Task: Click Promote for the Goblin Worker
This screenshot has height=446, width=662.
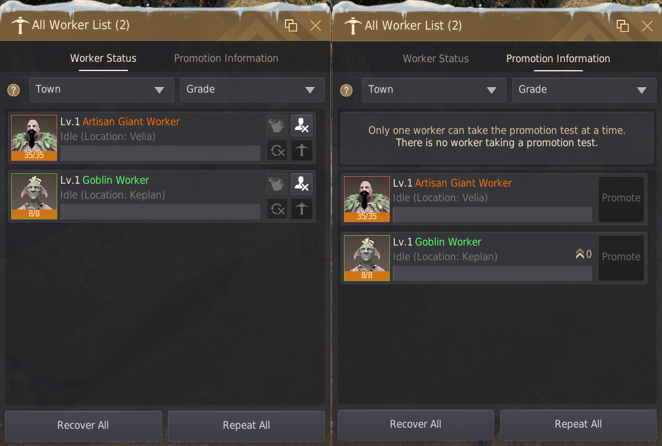Action: [x=621, y=257]
